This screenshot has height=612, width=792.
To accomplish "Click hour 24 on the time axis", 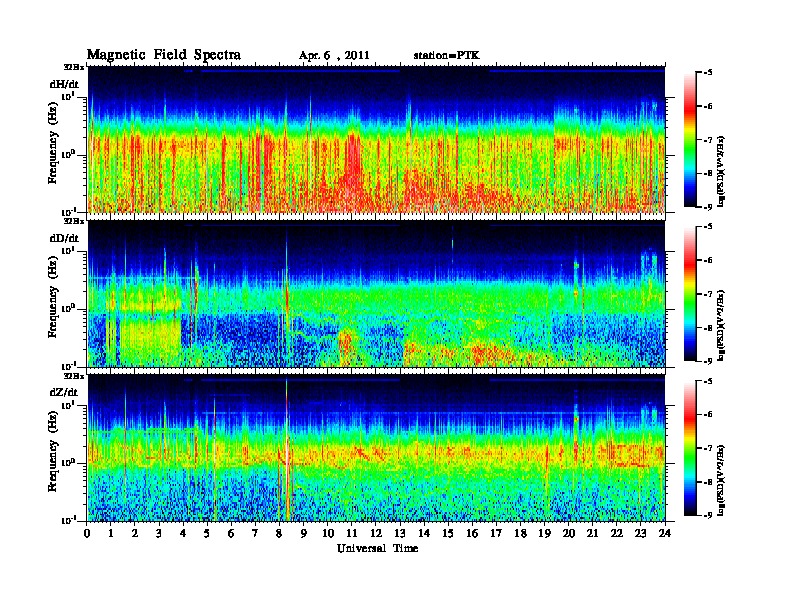I will [x=665, y=533].
